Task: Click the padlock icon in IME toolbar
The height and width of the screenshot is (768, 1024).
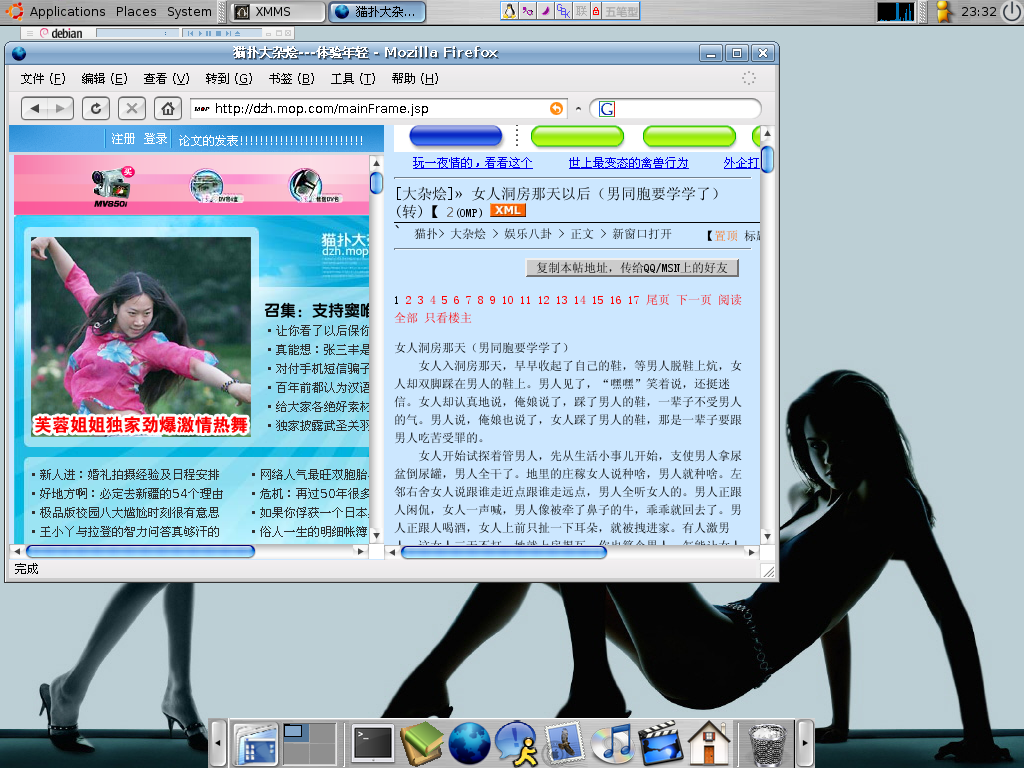Action: pos(596,11)
